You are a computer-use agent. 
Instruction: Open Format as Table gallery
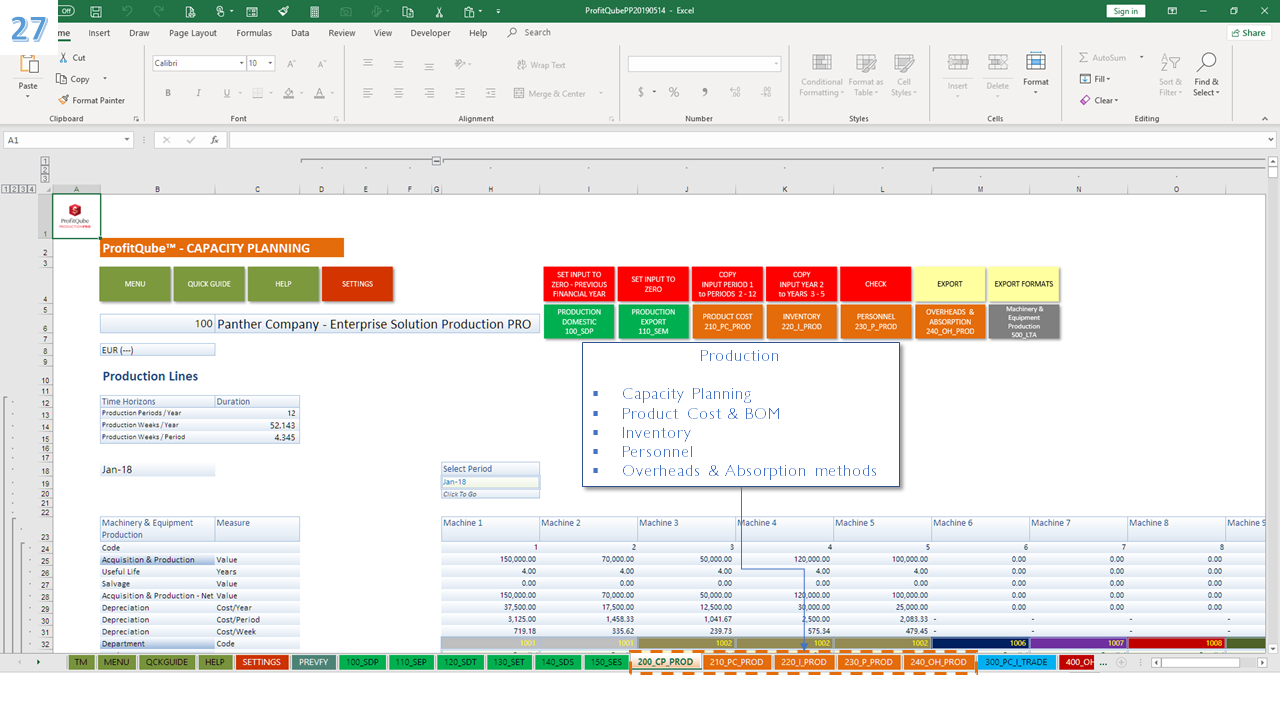point(865,75)
